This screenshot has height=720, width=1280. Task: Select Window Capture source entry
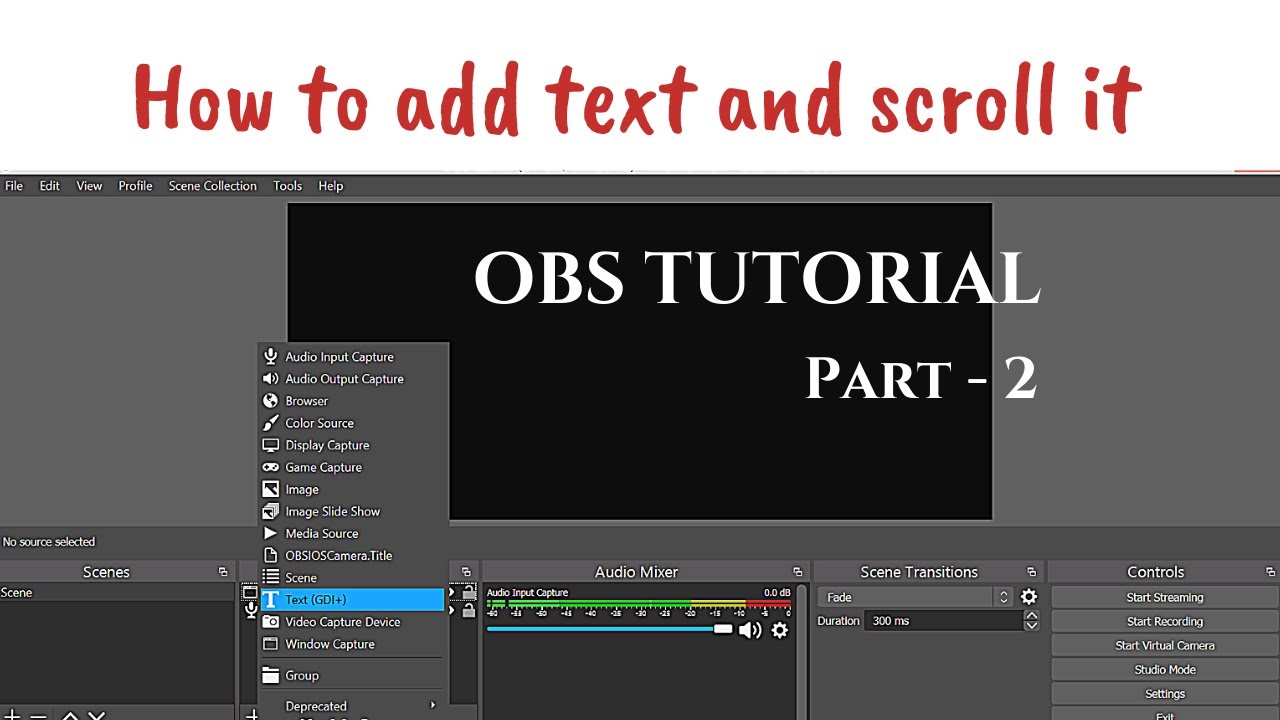352,644
